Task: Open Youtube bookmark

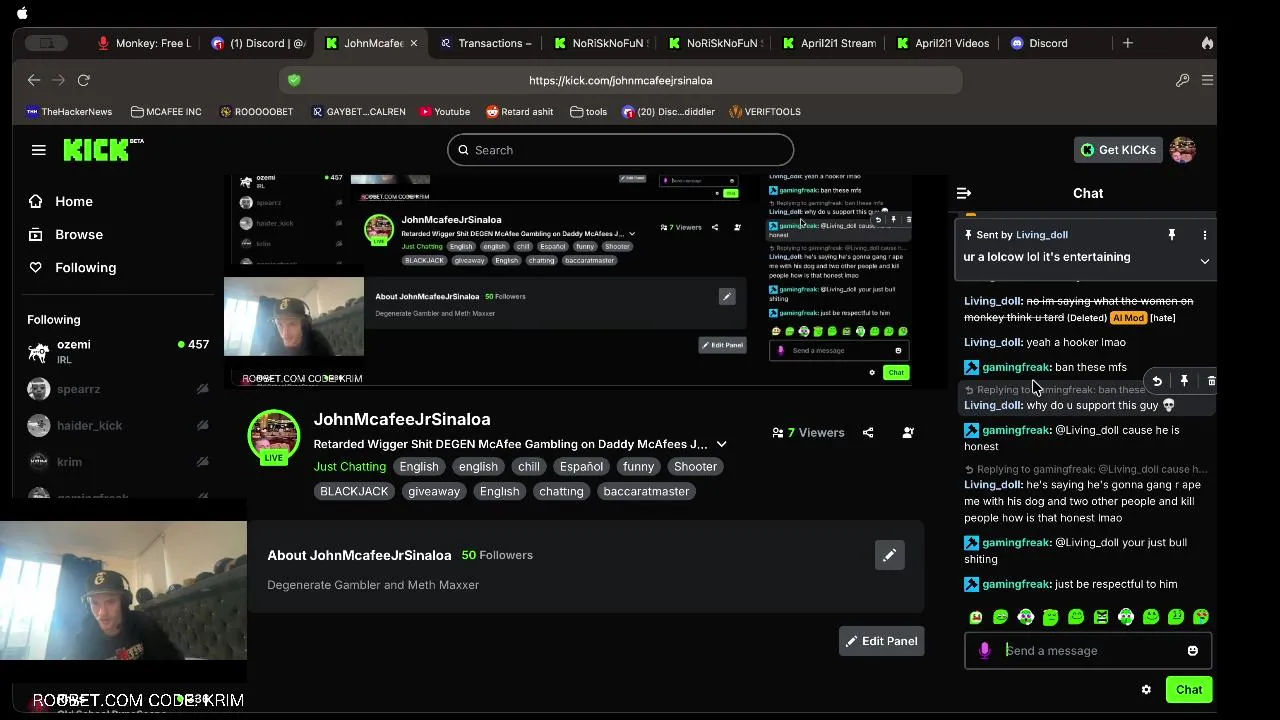Action: tap(445, 112)
